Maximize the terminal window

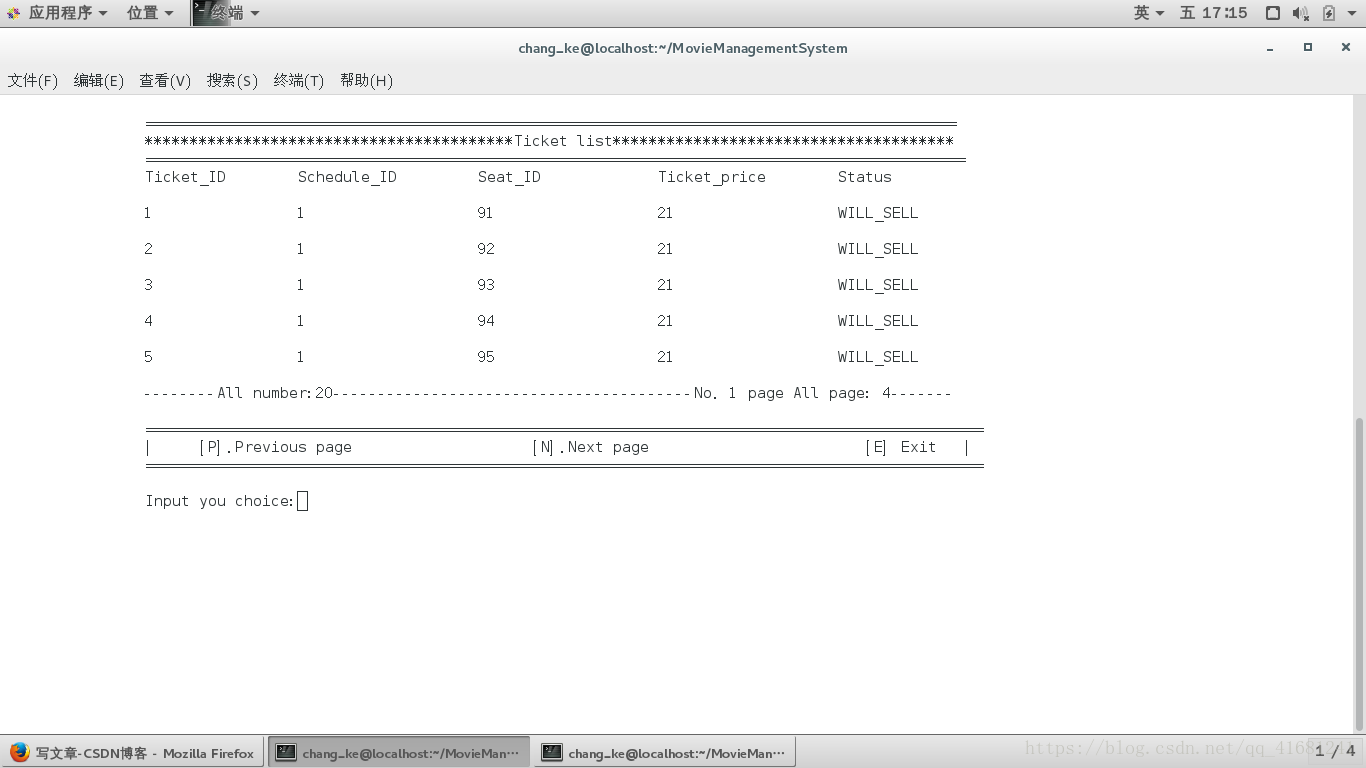[x=1307, y=47]
